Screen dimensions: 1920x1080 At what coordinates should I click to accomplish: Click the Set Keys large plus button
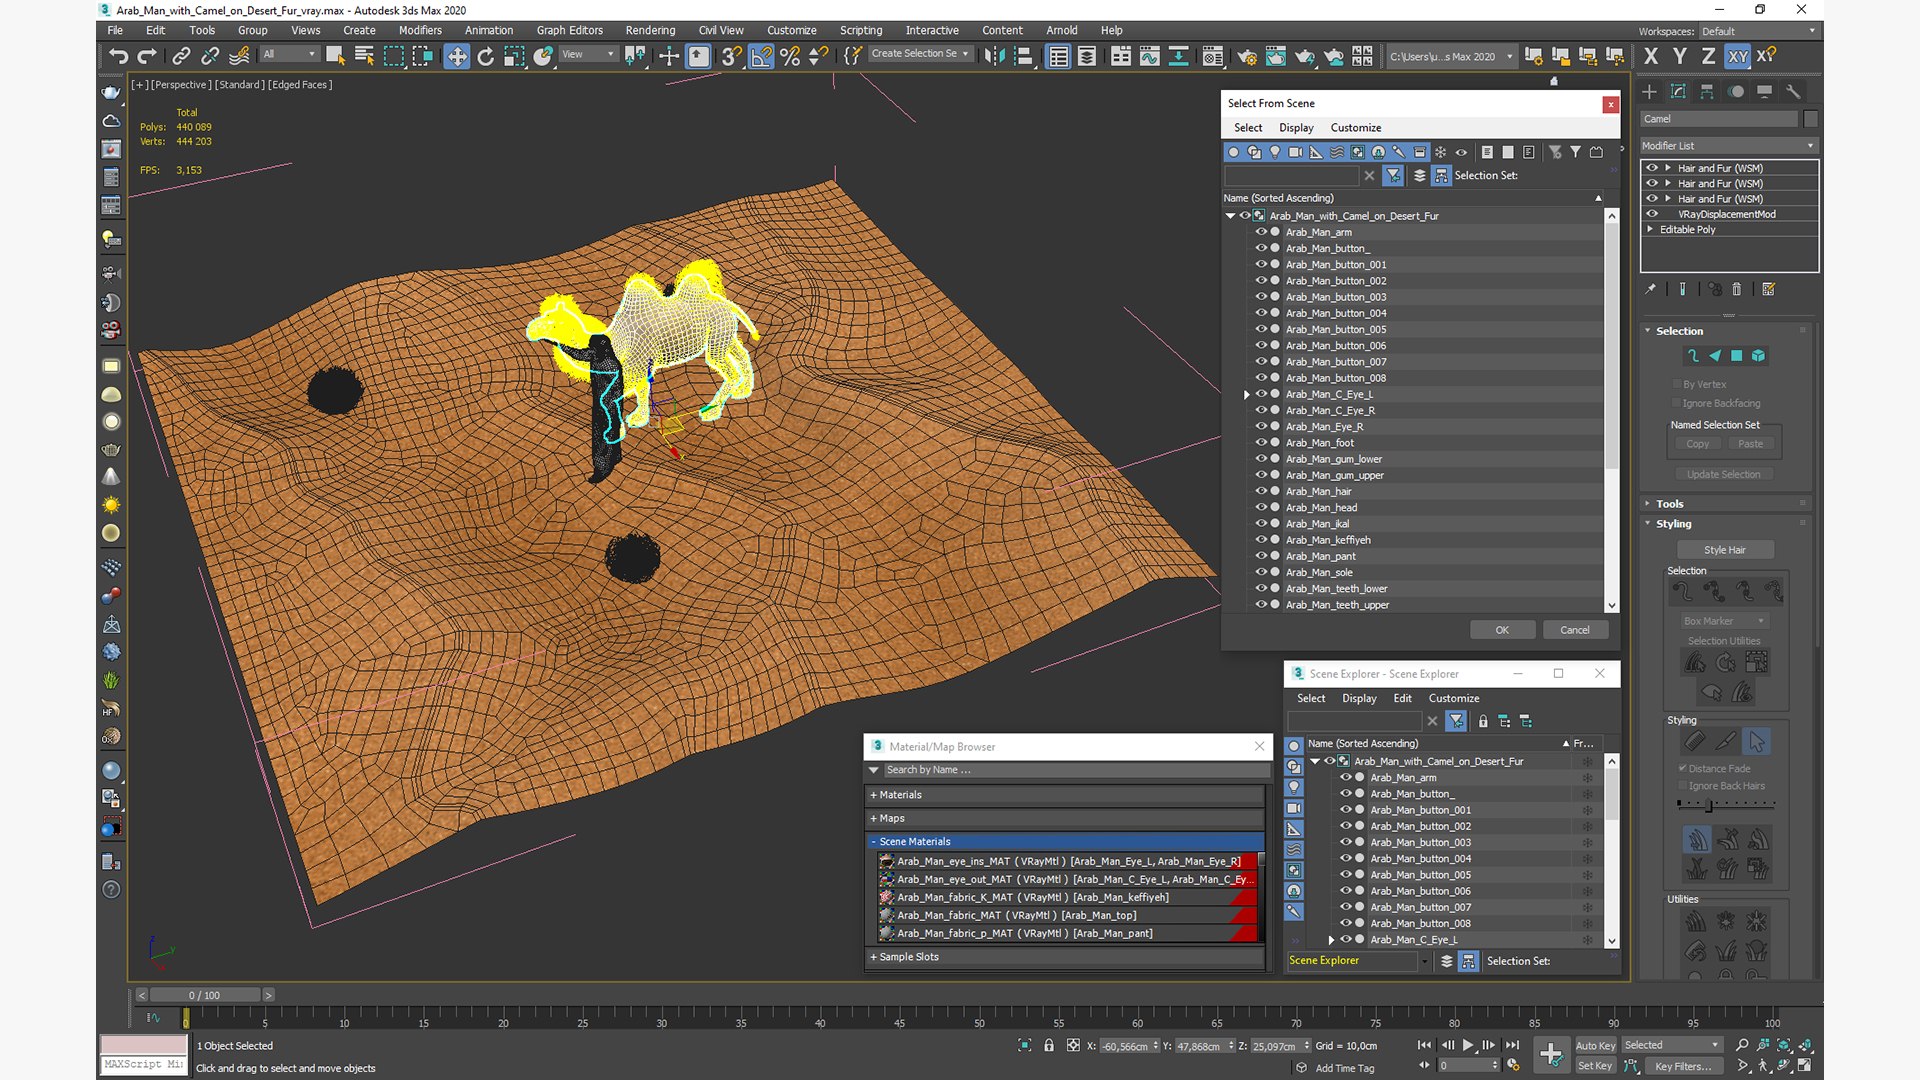tap(1551, 1054)
